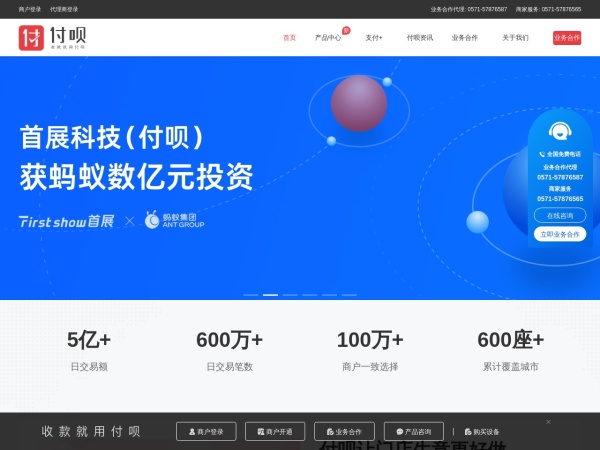Click the 获蚂蚁数亿元投资 banner line
Image resolution: width=600 pixels, height=450 pixels.
pyautogui.click(x=137, y=176)
